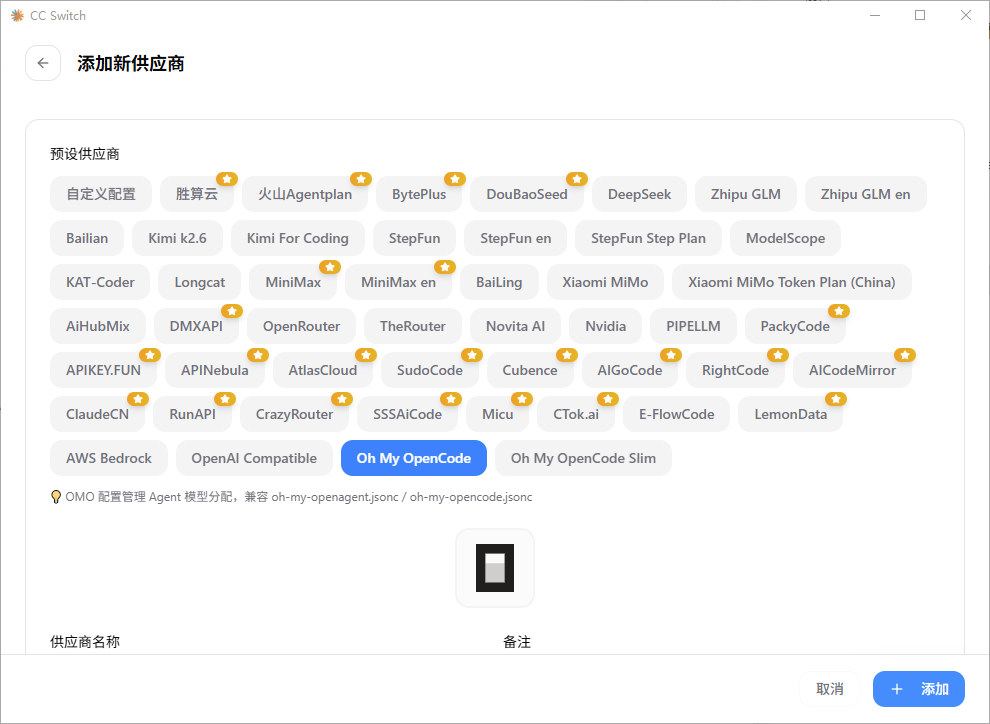
Task: Select Oh My OpenCode Slim preset
Action: pyautogui.click(x=583, y=458)
